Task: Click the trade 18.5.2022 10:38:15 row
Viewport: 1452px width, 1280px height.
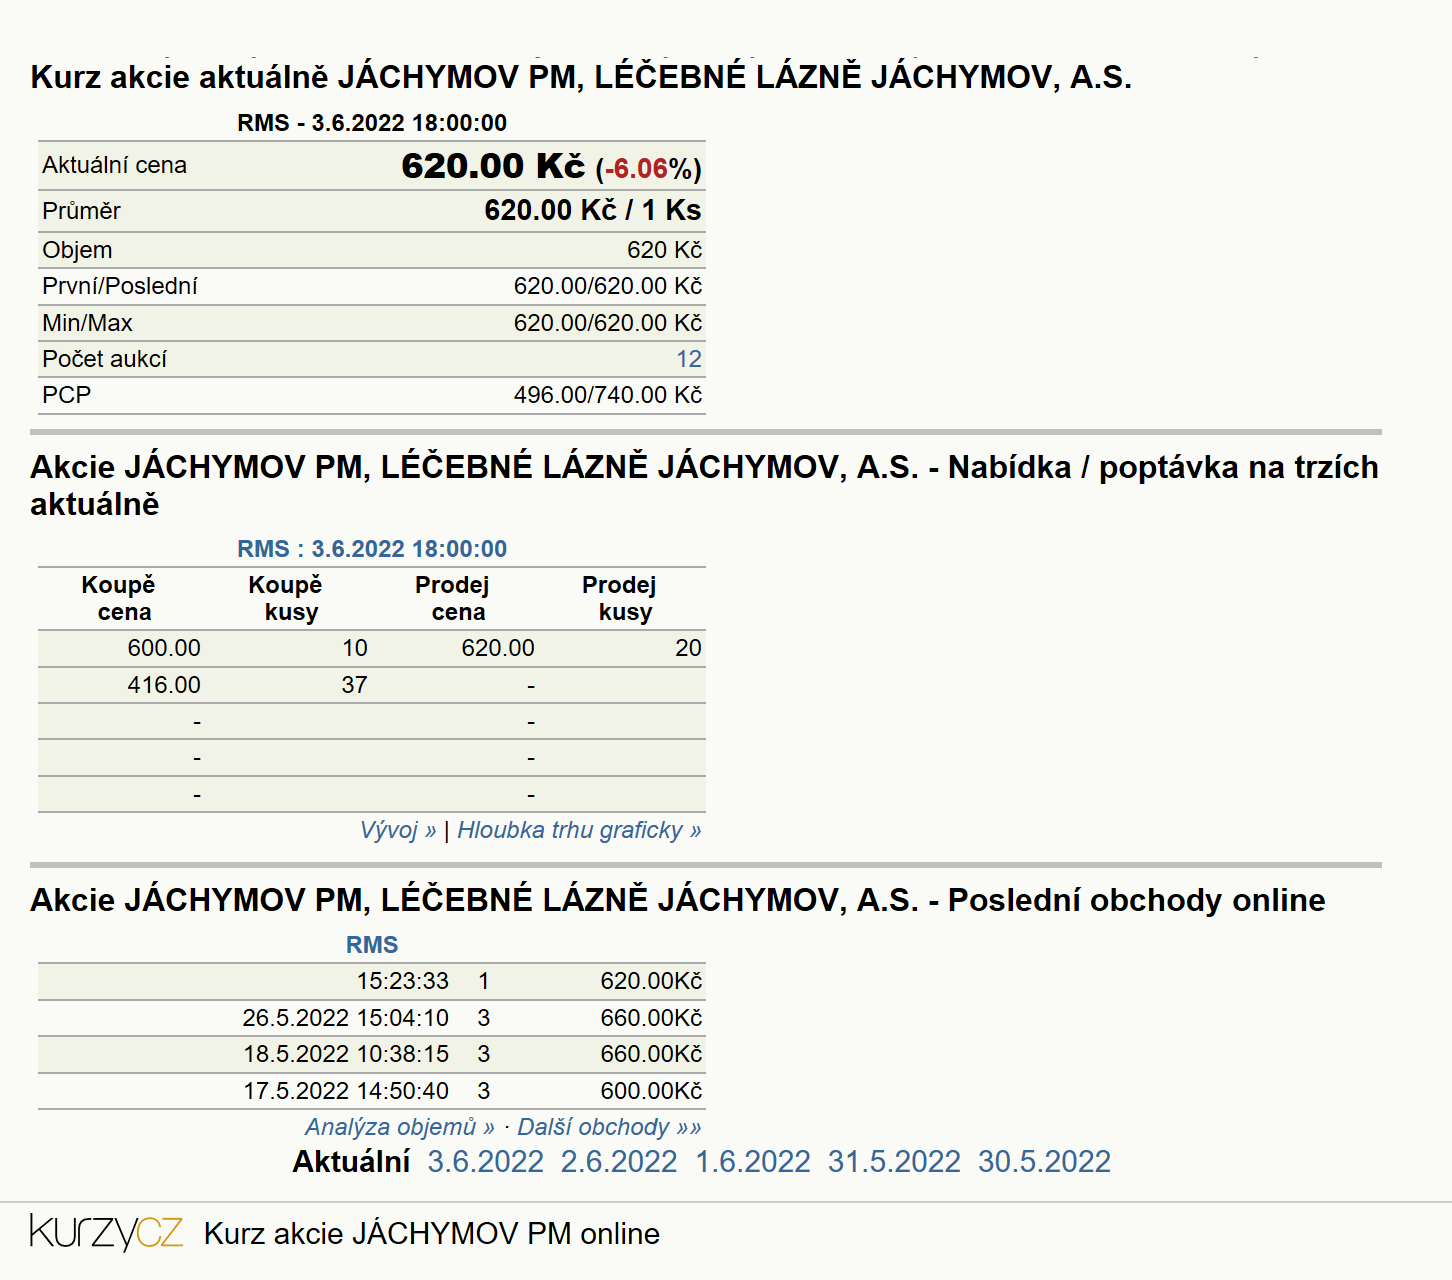Action: 372,1054
